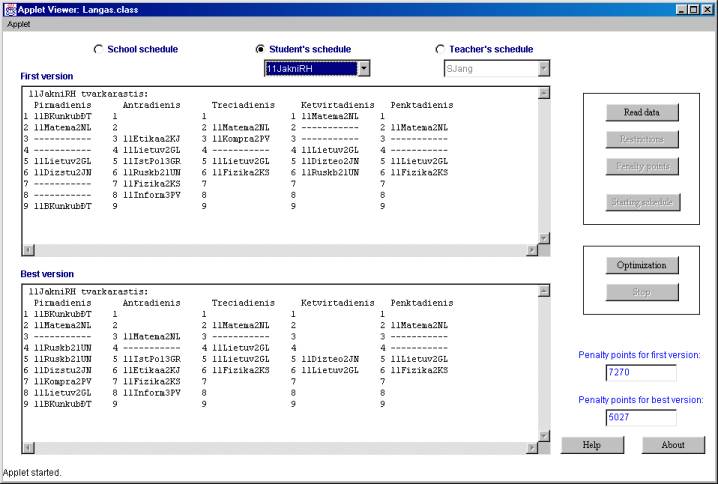Image resolution: width=718 pixels, height=484 pixels.
Task: Click the best version penalty points field
Action: tap(641, 418)
